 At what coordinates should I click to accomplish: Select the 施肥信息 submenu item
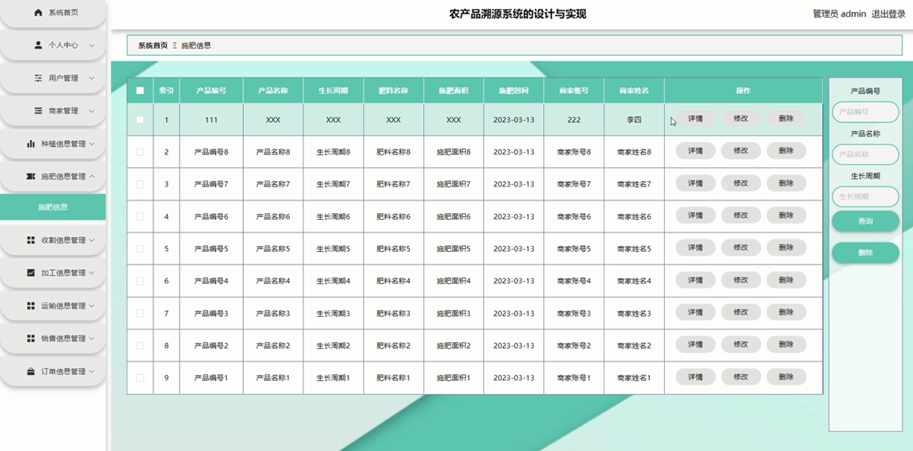52,207
